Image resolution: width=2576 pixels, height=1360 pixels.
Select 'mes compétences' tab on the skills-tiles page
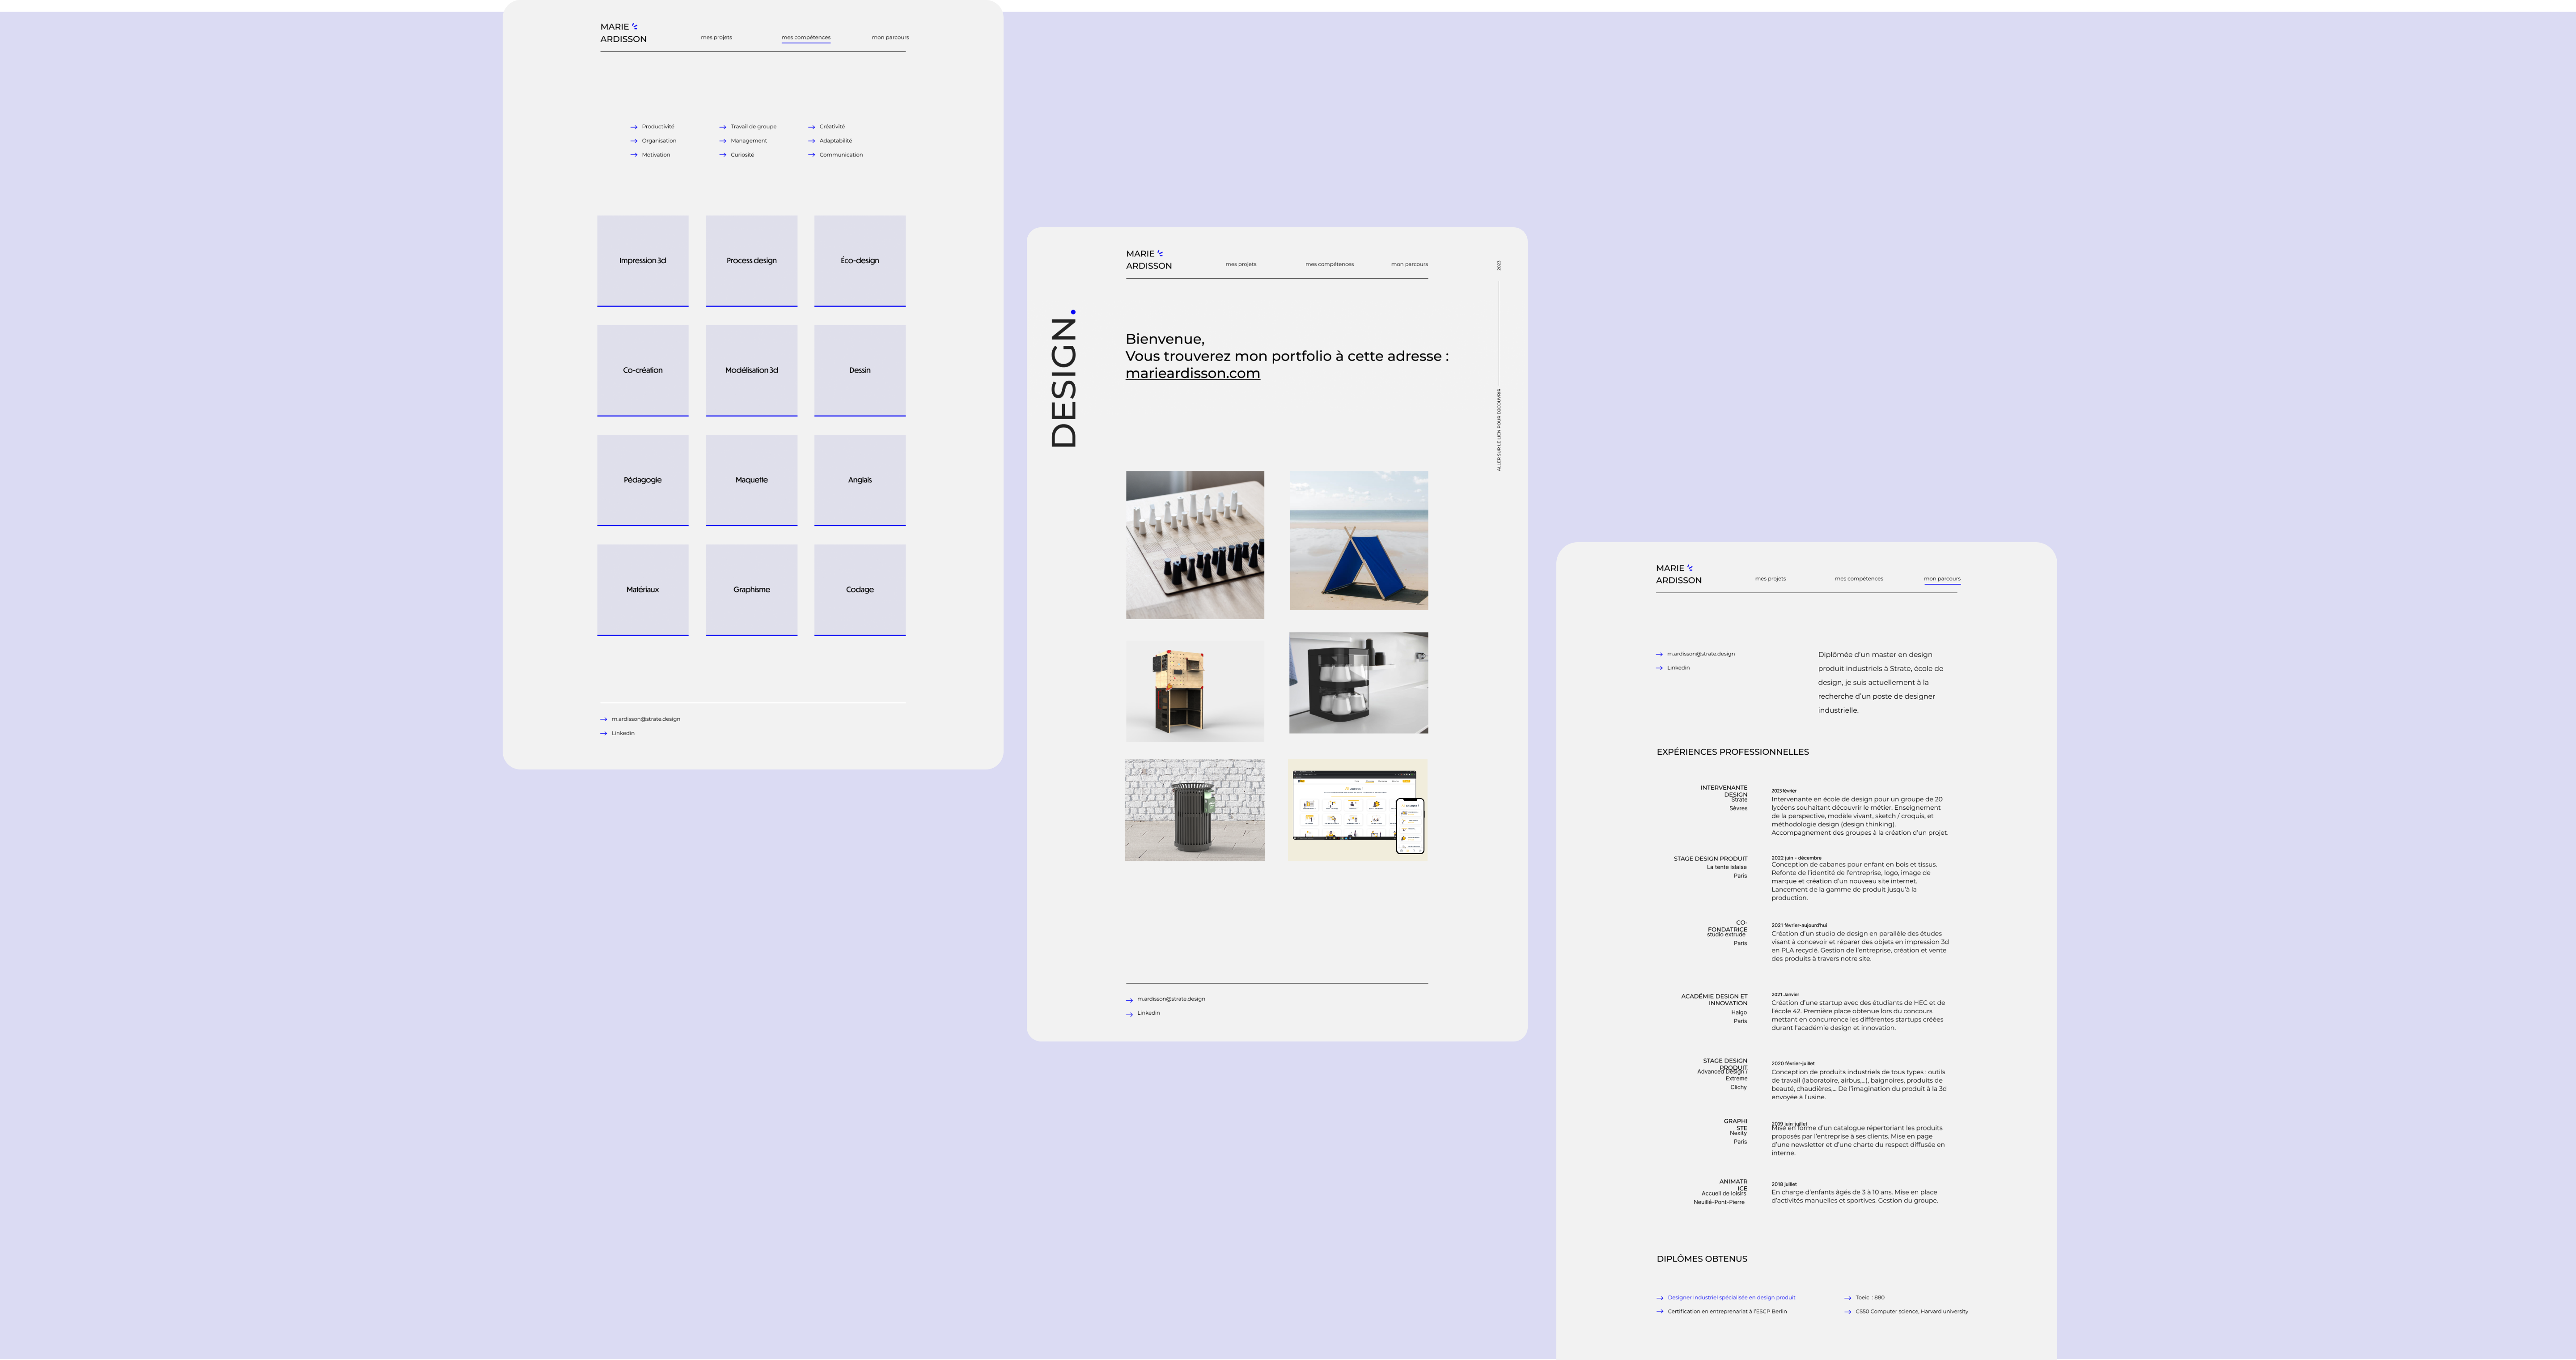pos(806,38)
